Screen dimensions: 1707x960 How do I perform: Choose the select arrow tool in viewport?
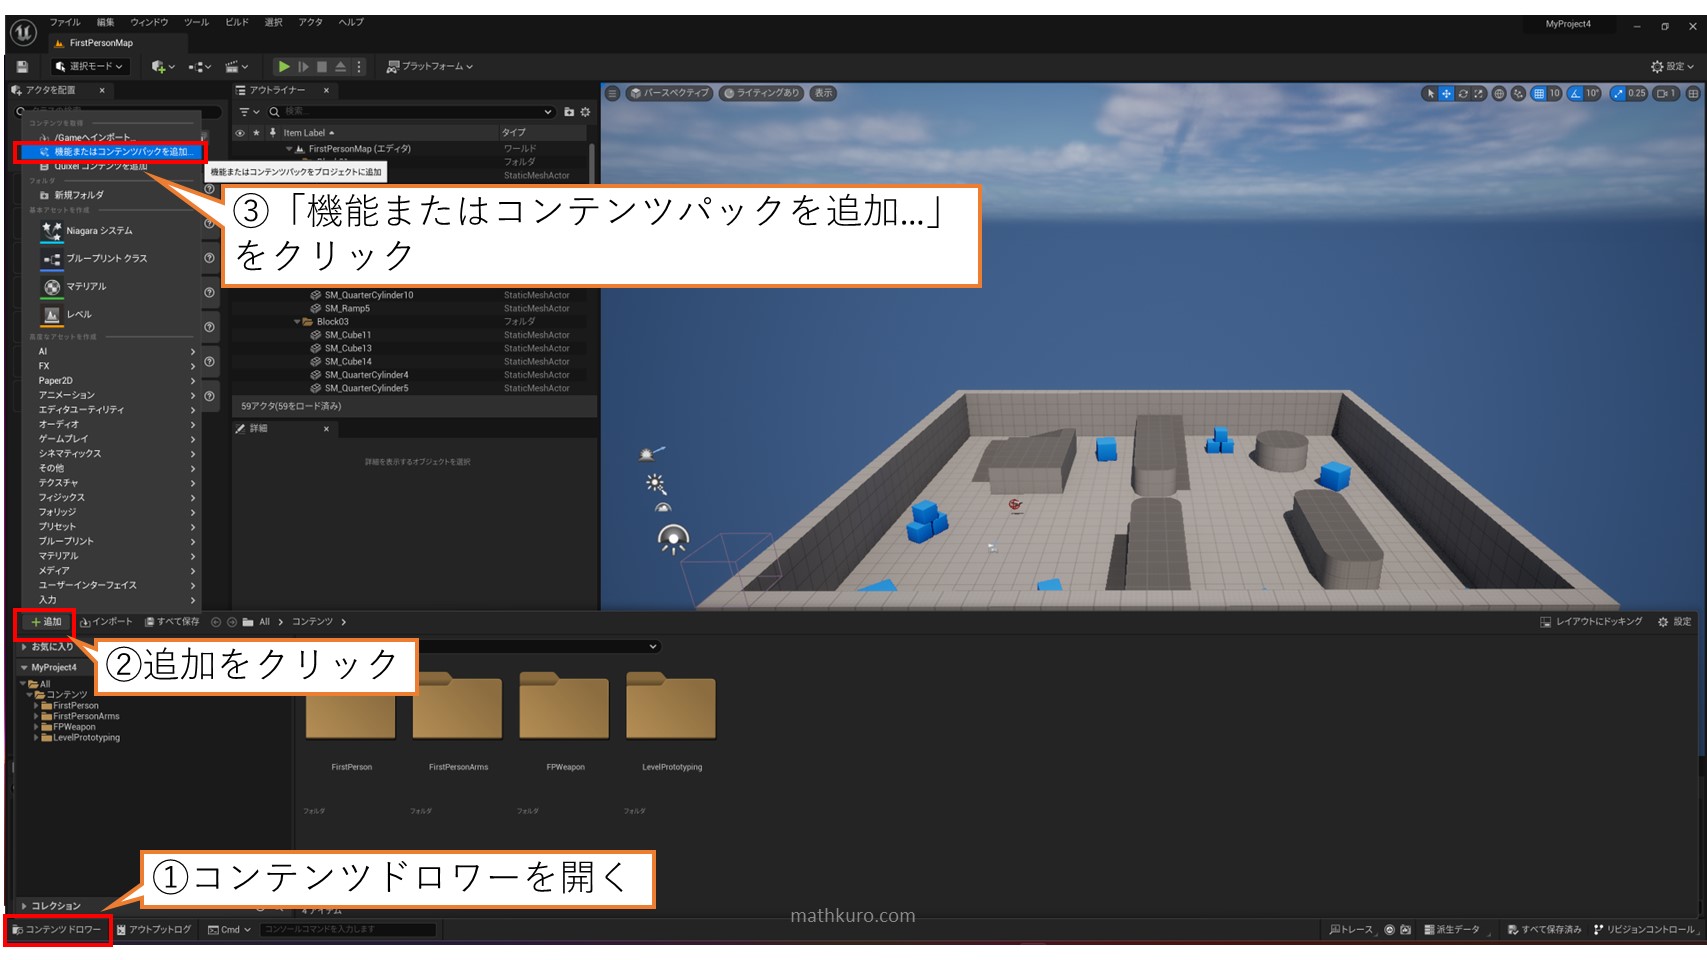[1431, 93]
